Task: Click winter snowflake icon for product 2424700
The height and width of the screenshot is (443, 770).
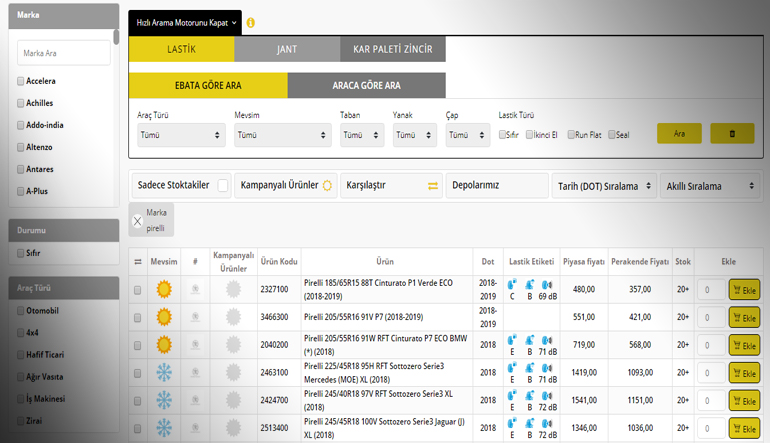Action: click(164, 400)
